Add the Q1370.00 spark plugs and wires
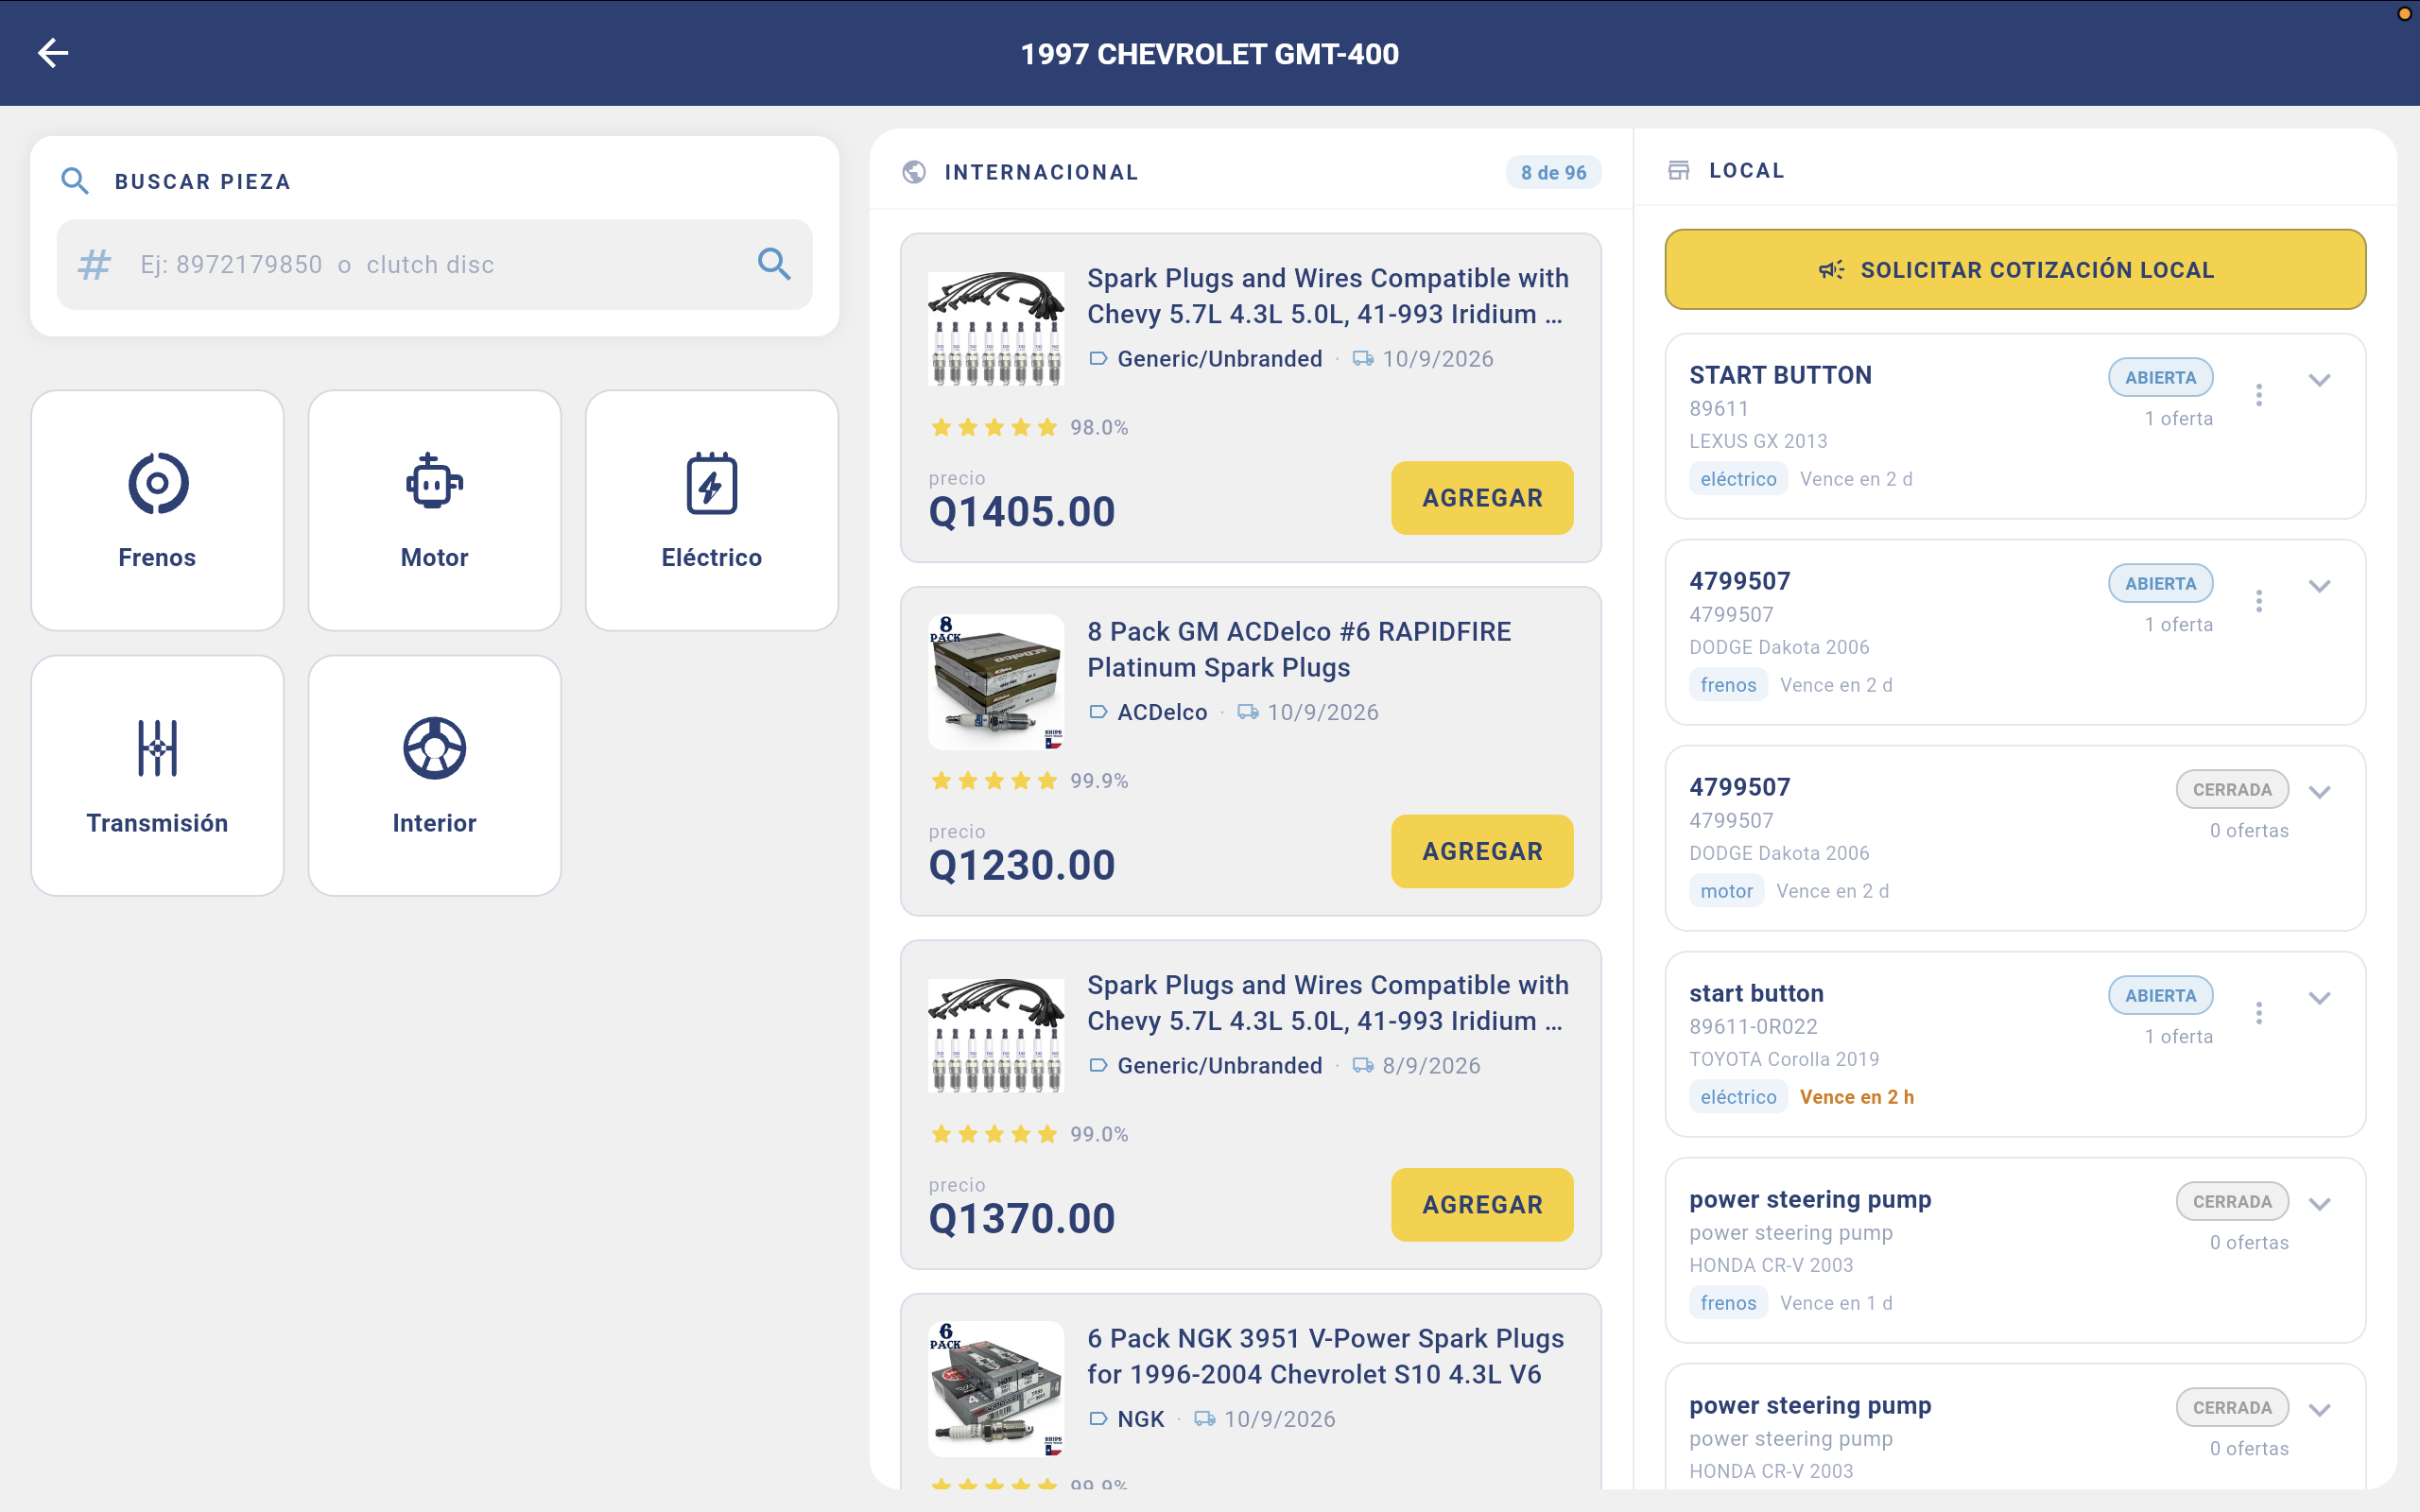Viewport: 2420px width, 1512px height. [x=1482, y=1205]
